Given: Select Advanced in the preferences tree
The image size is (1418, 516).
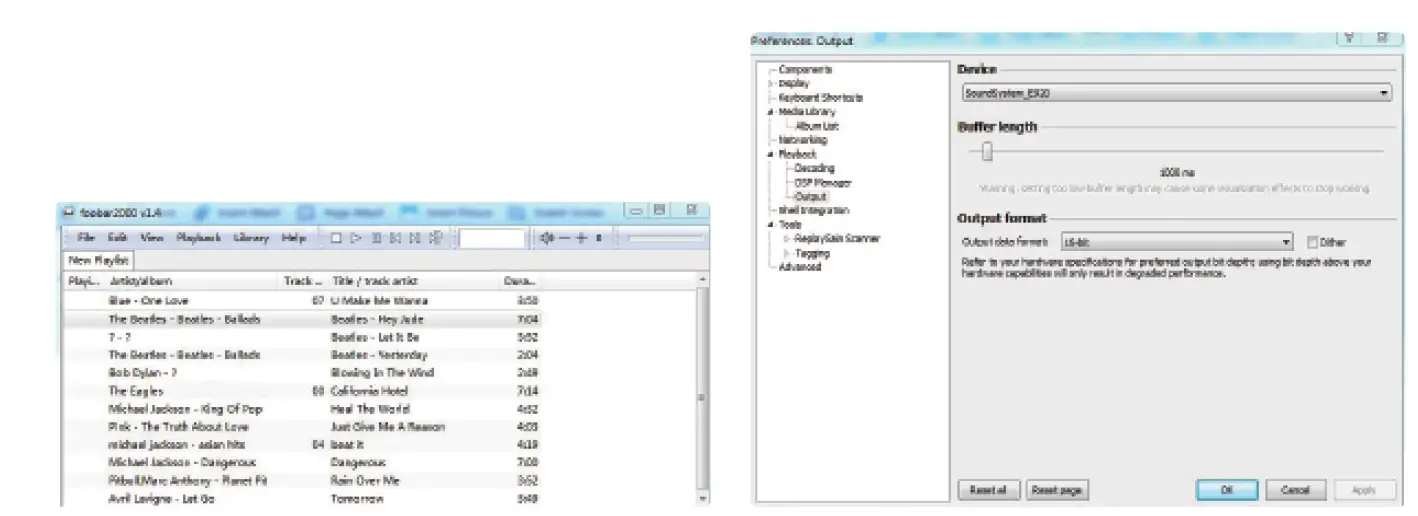Looking at the screenshot, I should pyautogui.click(x=799, y=267).
